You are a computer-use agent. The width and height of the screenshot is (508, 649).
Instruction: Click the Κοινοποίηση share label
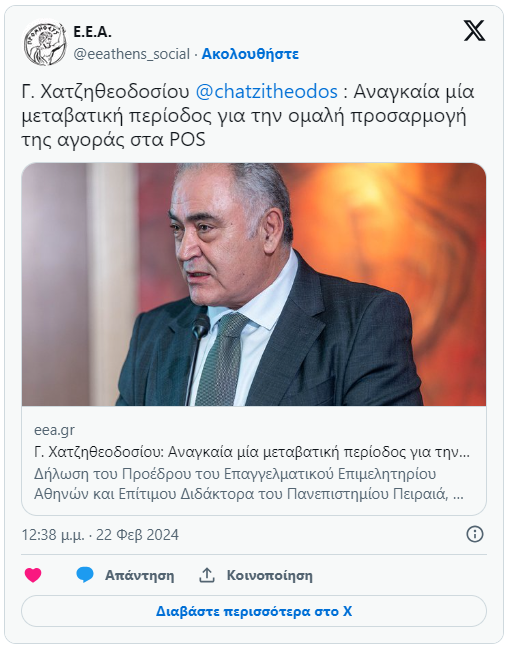tap(270, 575)
